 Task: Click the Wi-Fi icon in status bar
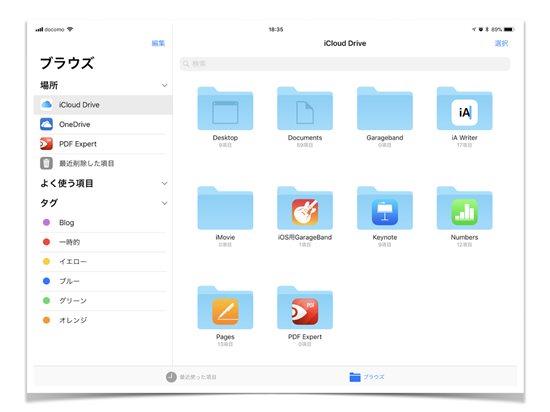(x=70, y=29)
